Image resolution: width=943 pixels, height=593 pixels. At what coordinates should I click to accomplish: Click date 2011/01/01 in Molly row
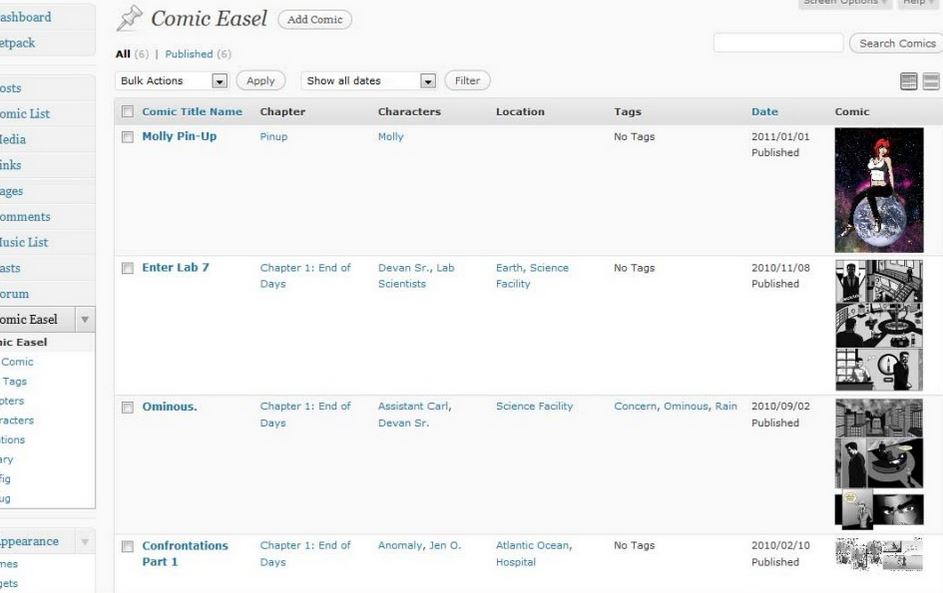pyautogui.click(x=780, y=137)
